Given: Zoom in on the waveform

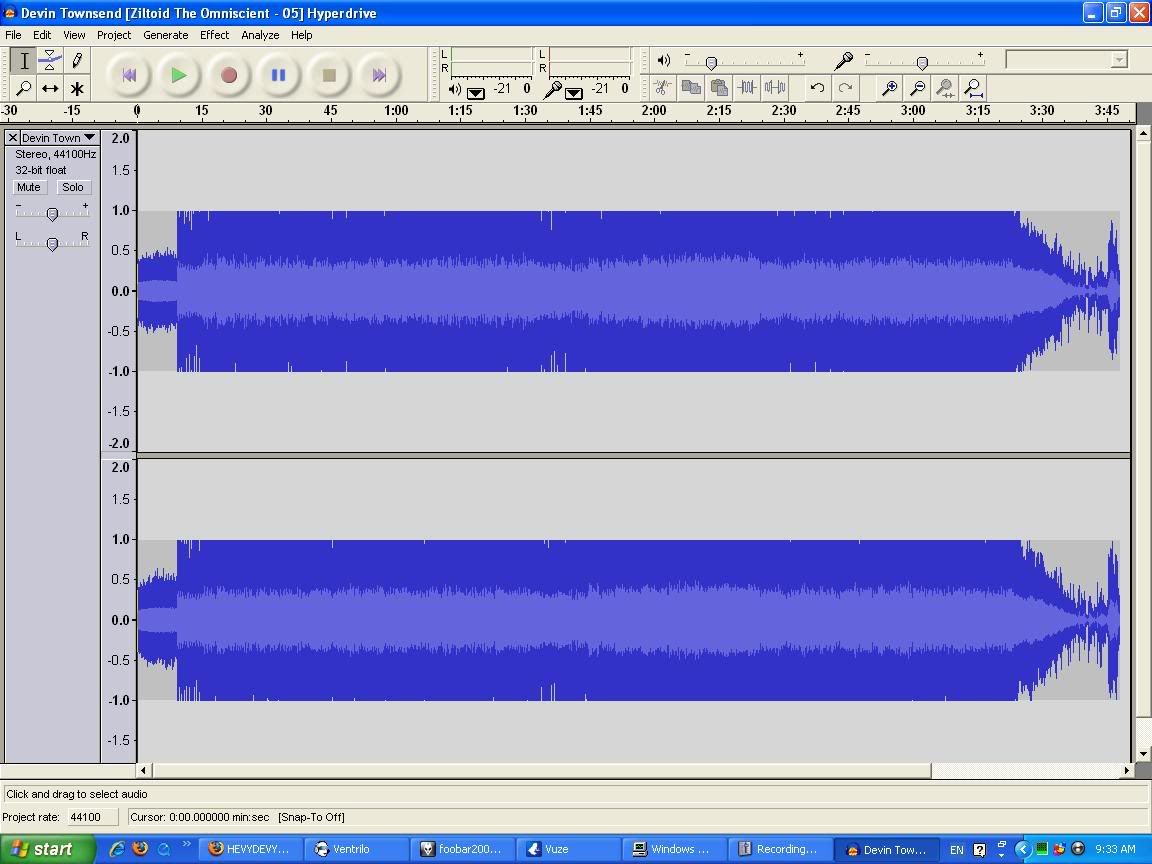Looking at the screenshot, I should tap(889, 88).
